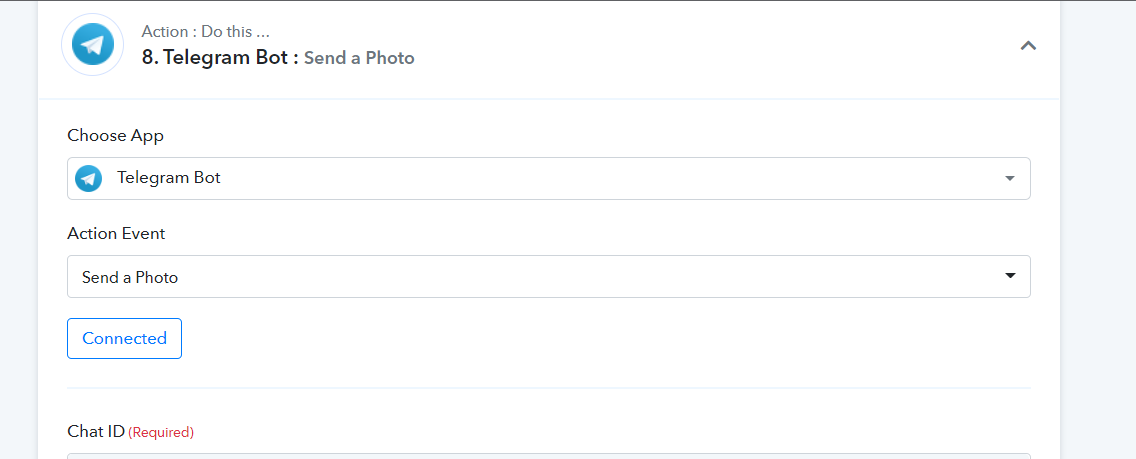Click empty space in the action header bar
The image size is (1136, 459).
coord(700,45)
